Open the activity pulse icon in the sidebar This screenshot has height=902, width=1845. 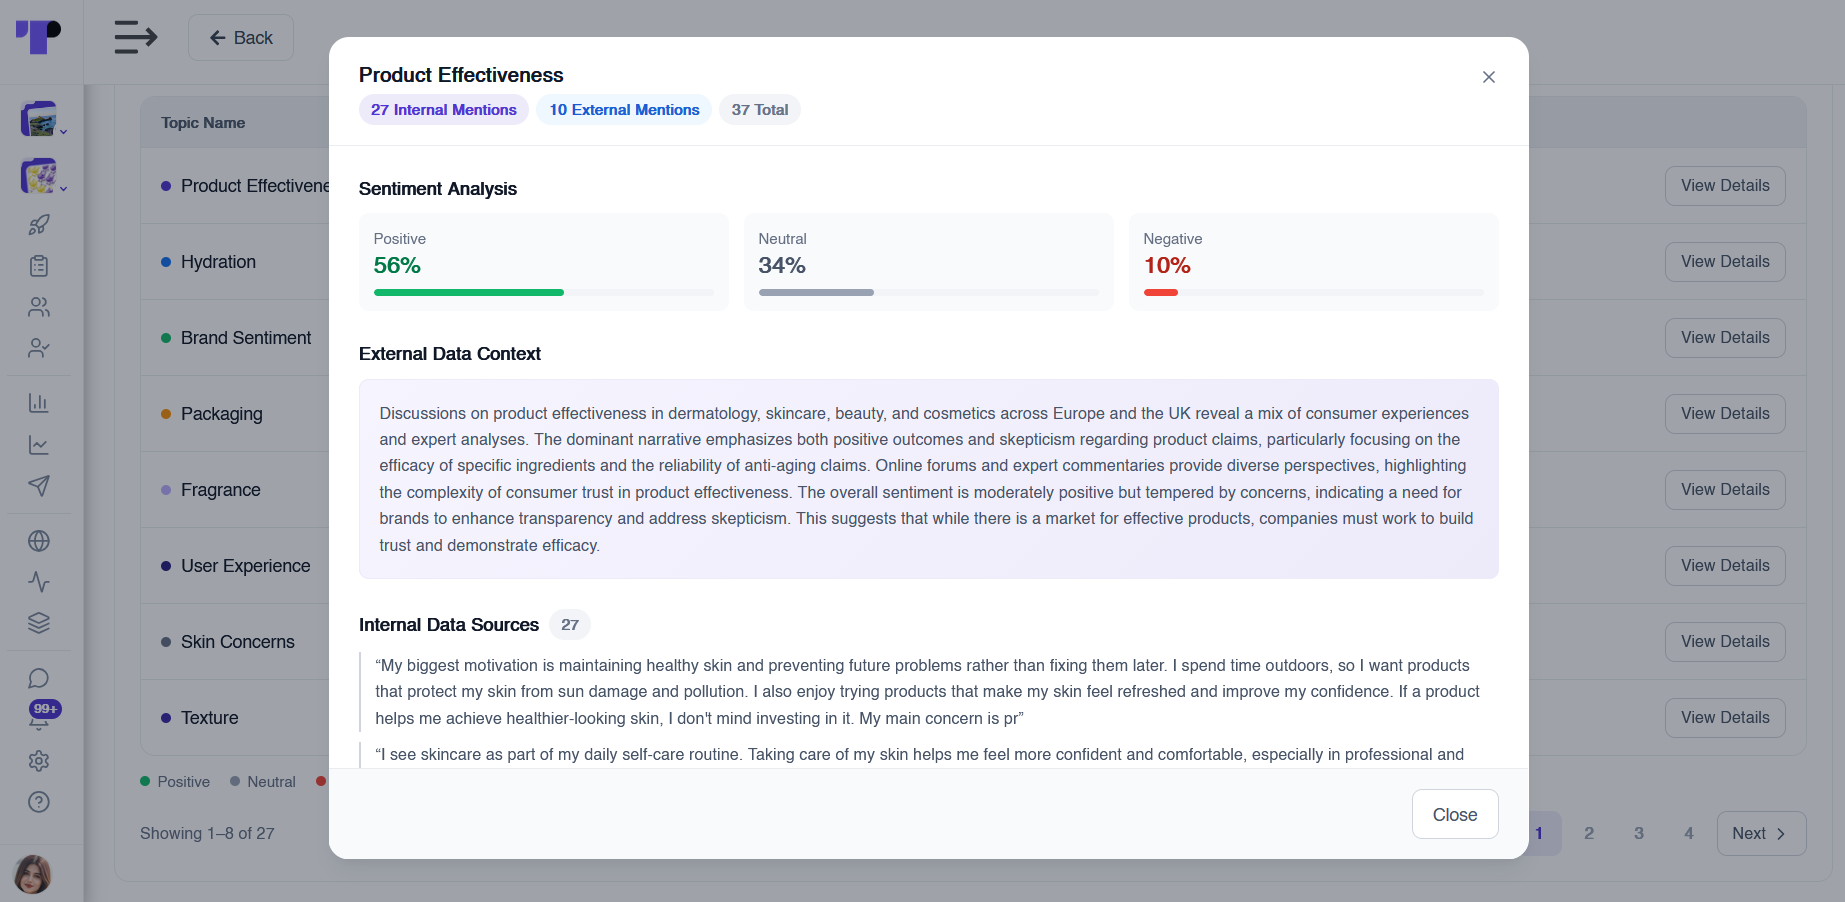[x=39, y=582]
